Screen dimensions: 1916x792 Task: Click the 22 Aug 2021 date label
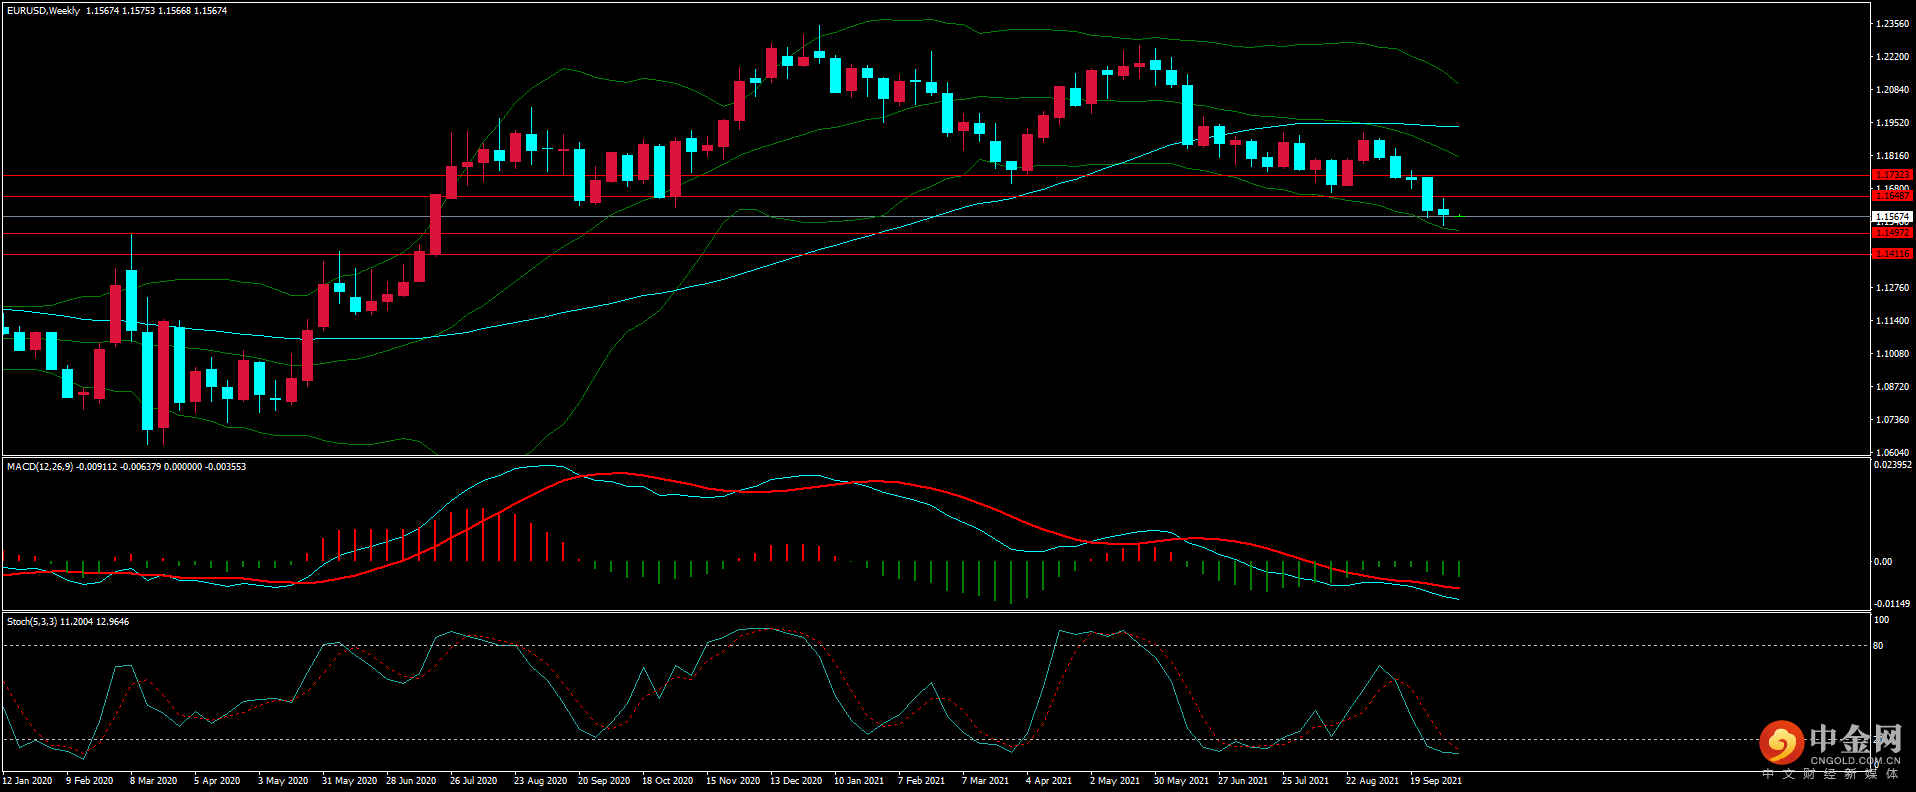1372,781
